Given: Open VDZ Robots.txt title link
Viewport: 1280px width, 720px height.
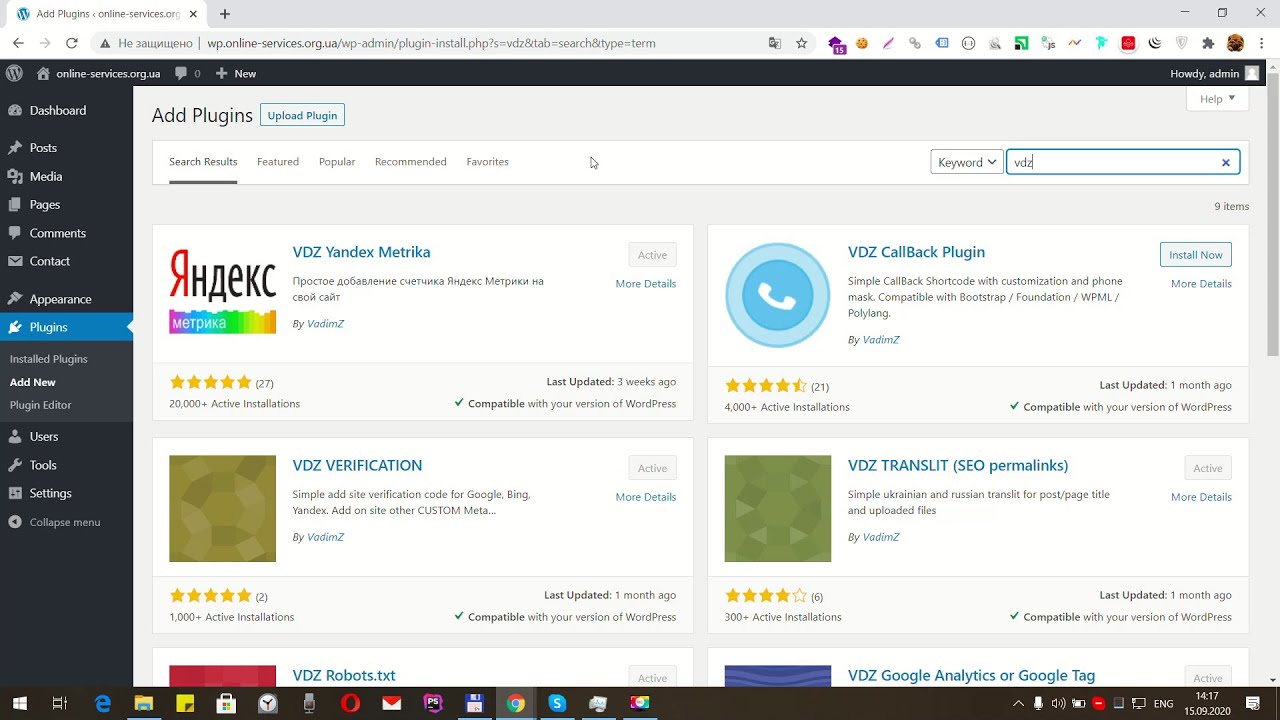Looking at the screenshot, I should click(344, 676).
